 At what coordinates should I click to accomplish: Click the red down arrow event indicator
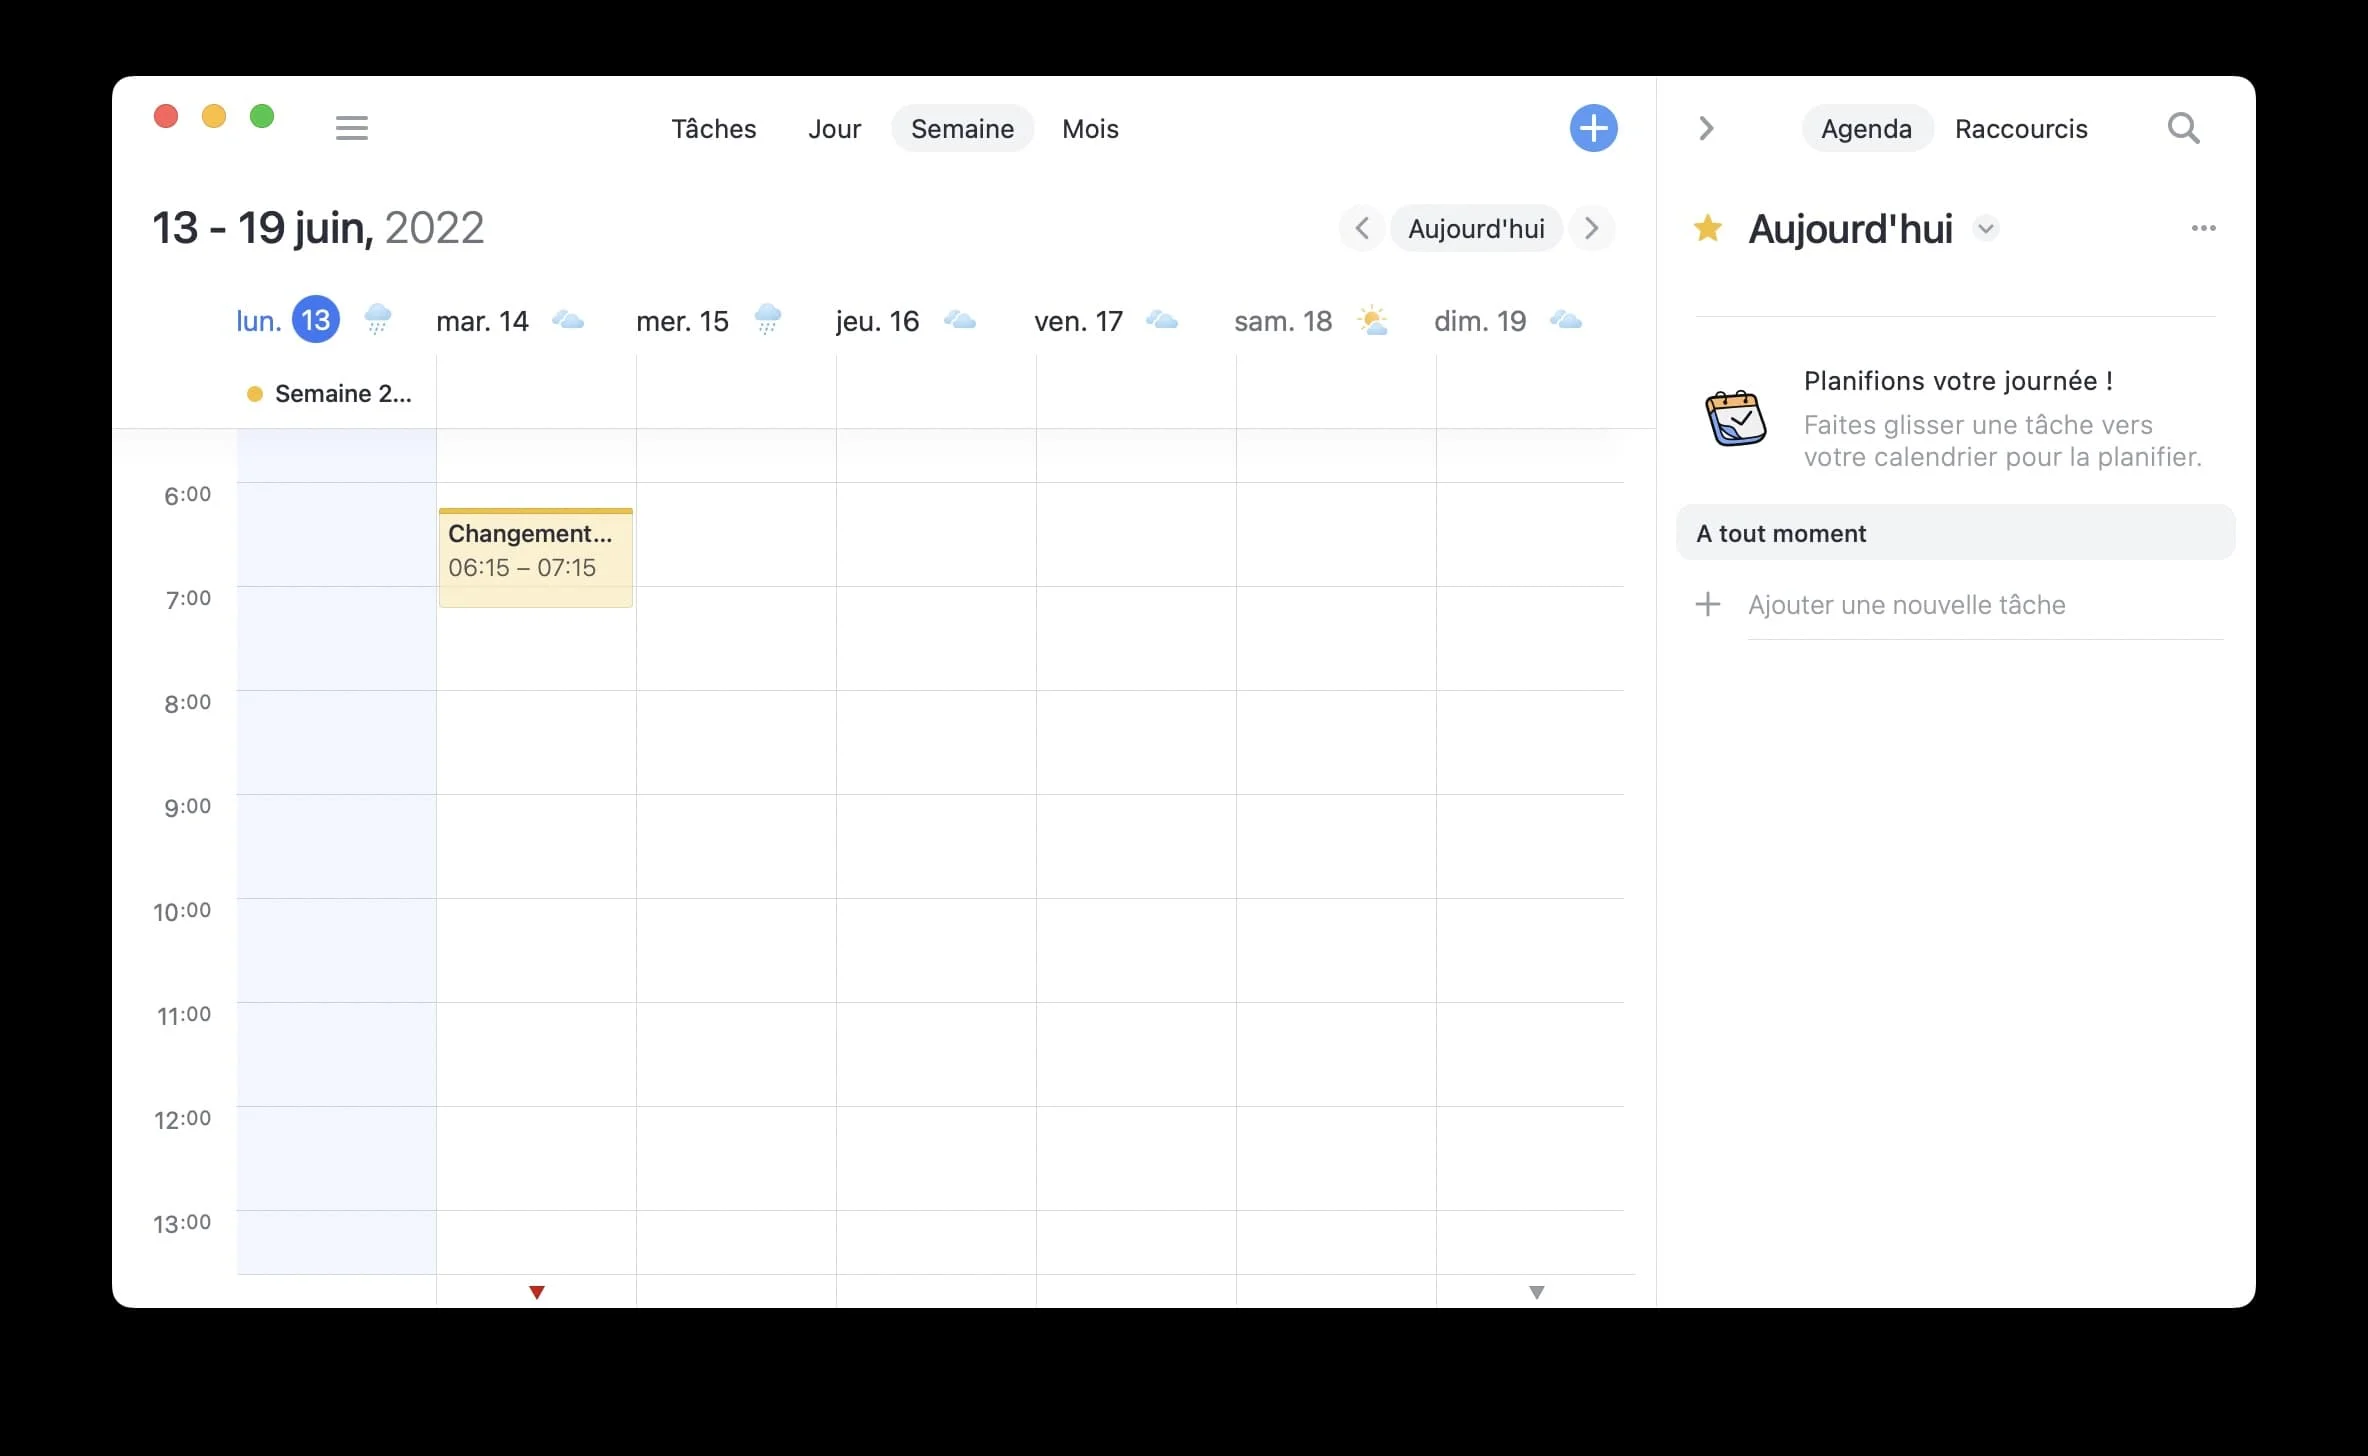pyautogui.click(x=537, y=1292)
